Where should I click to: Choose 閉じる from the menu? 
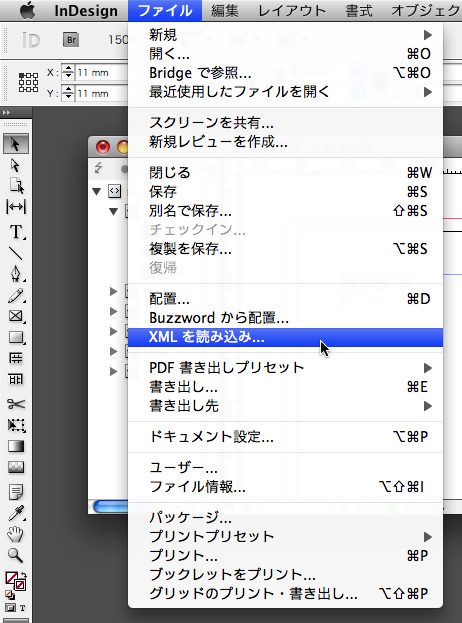[x=286, y=173]
